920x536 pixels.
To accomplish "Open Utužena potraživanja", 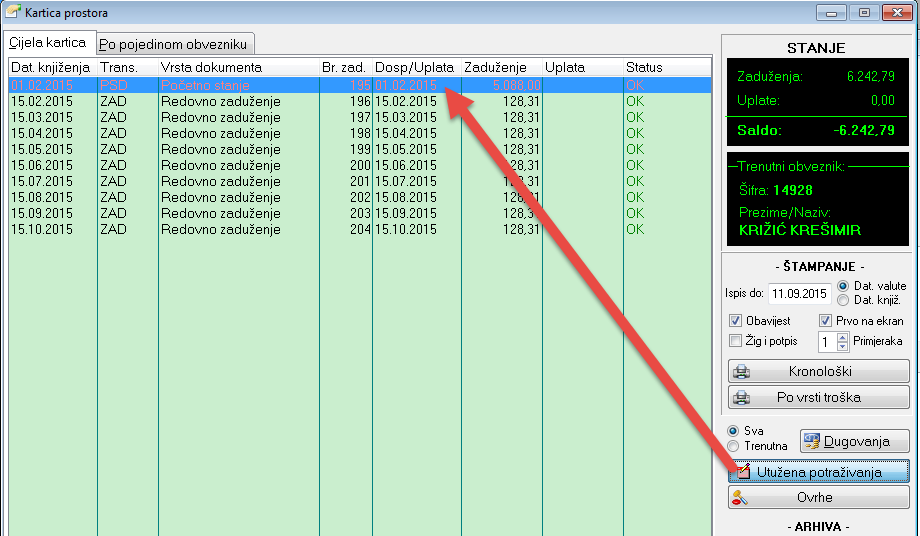I will click(818, 471).
